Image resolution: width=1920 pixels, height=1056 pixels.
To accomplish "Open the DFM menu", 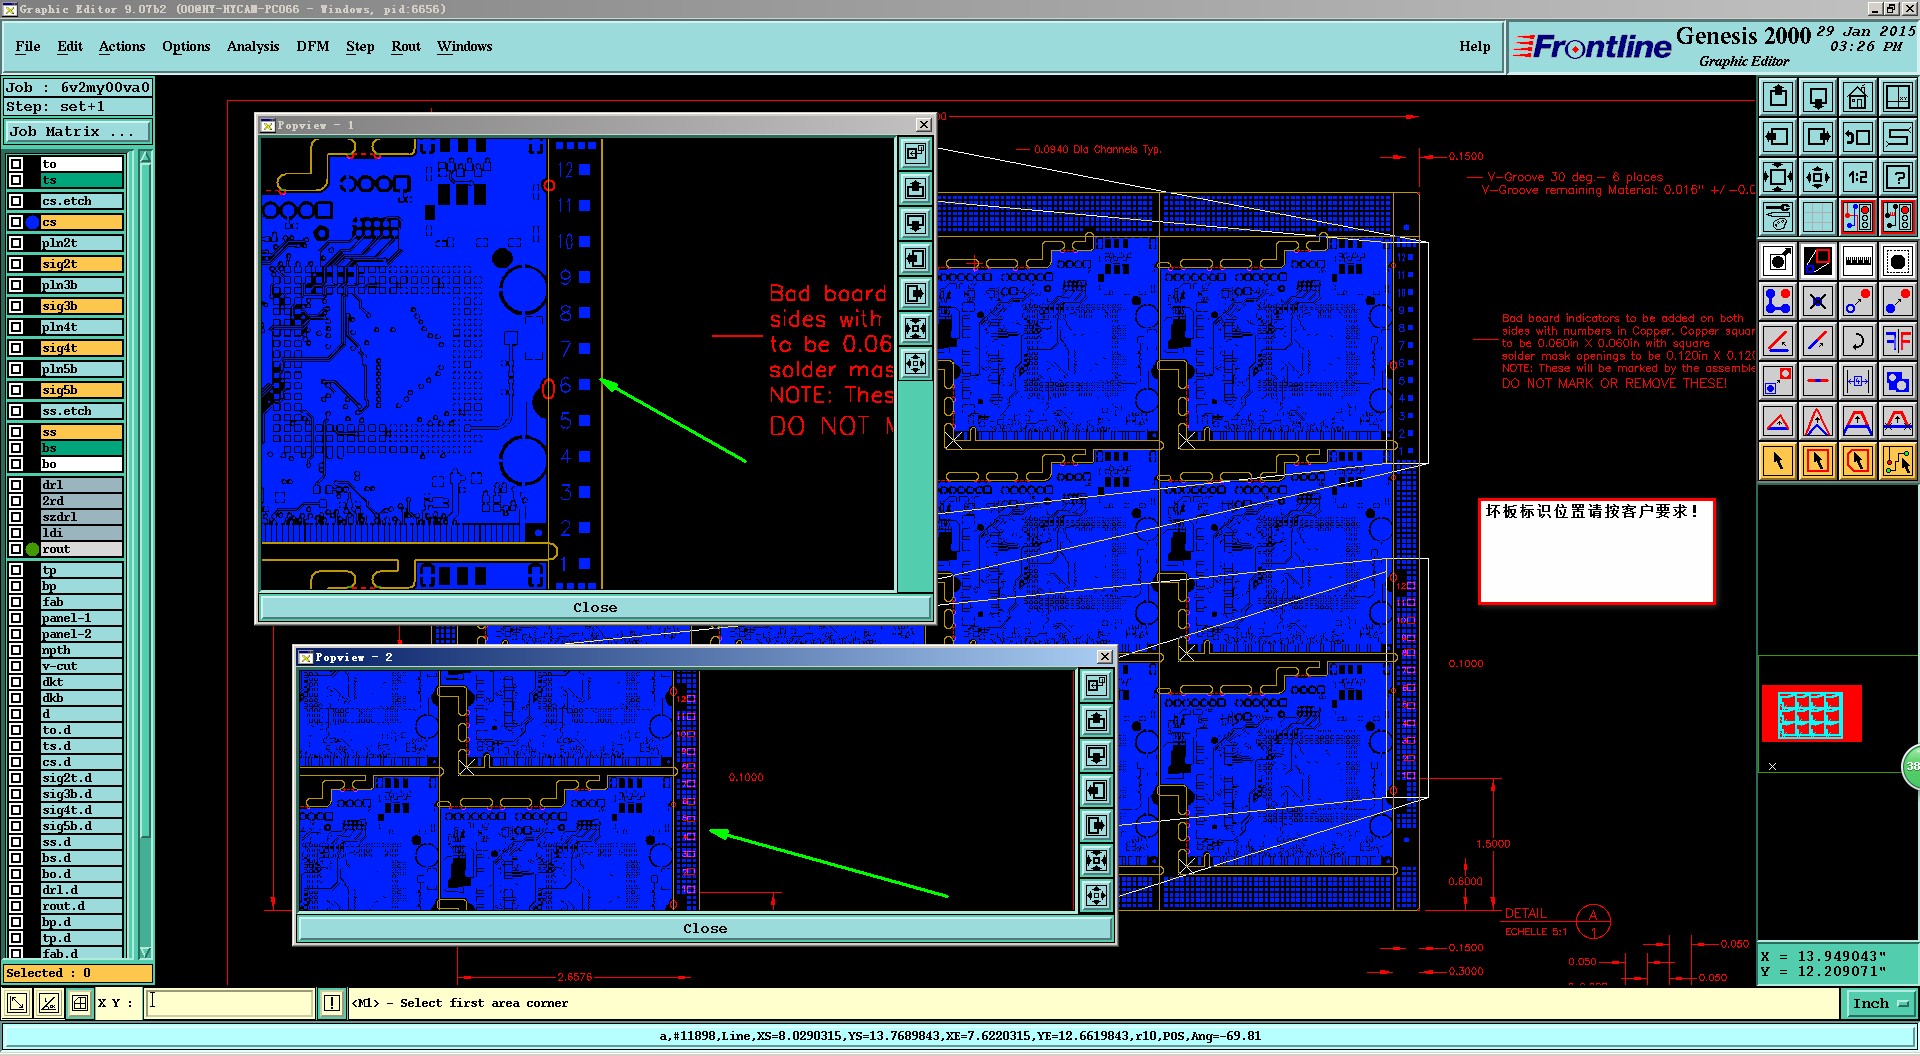I will (313, 46).
